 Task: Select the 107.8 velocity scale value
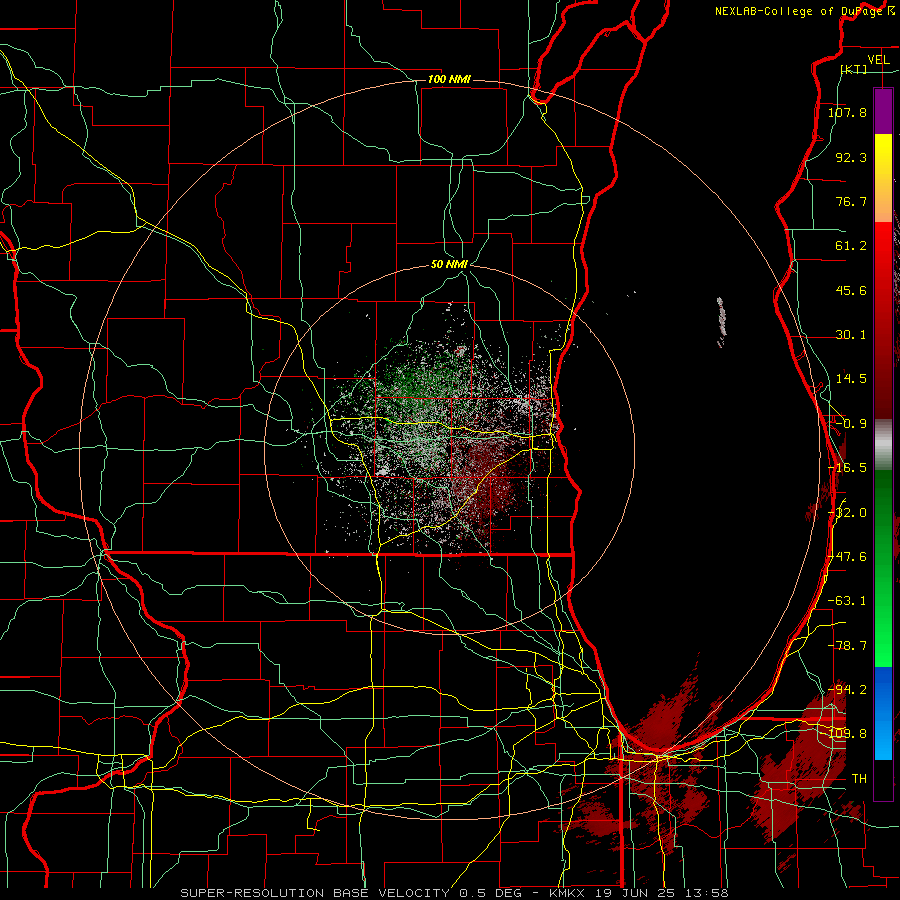pyautogui.click(x=847, y=112)
